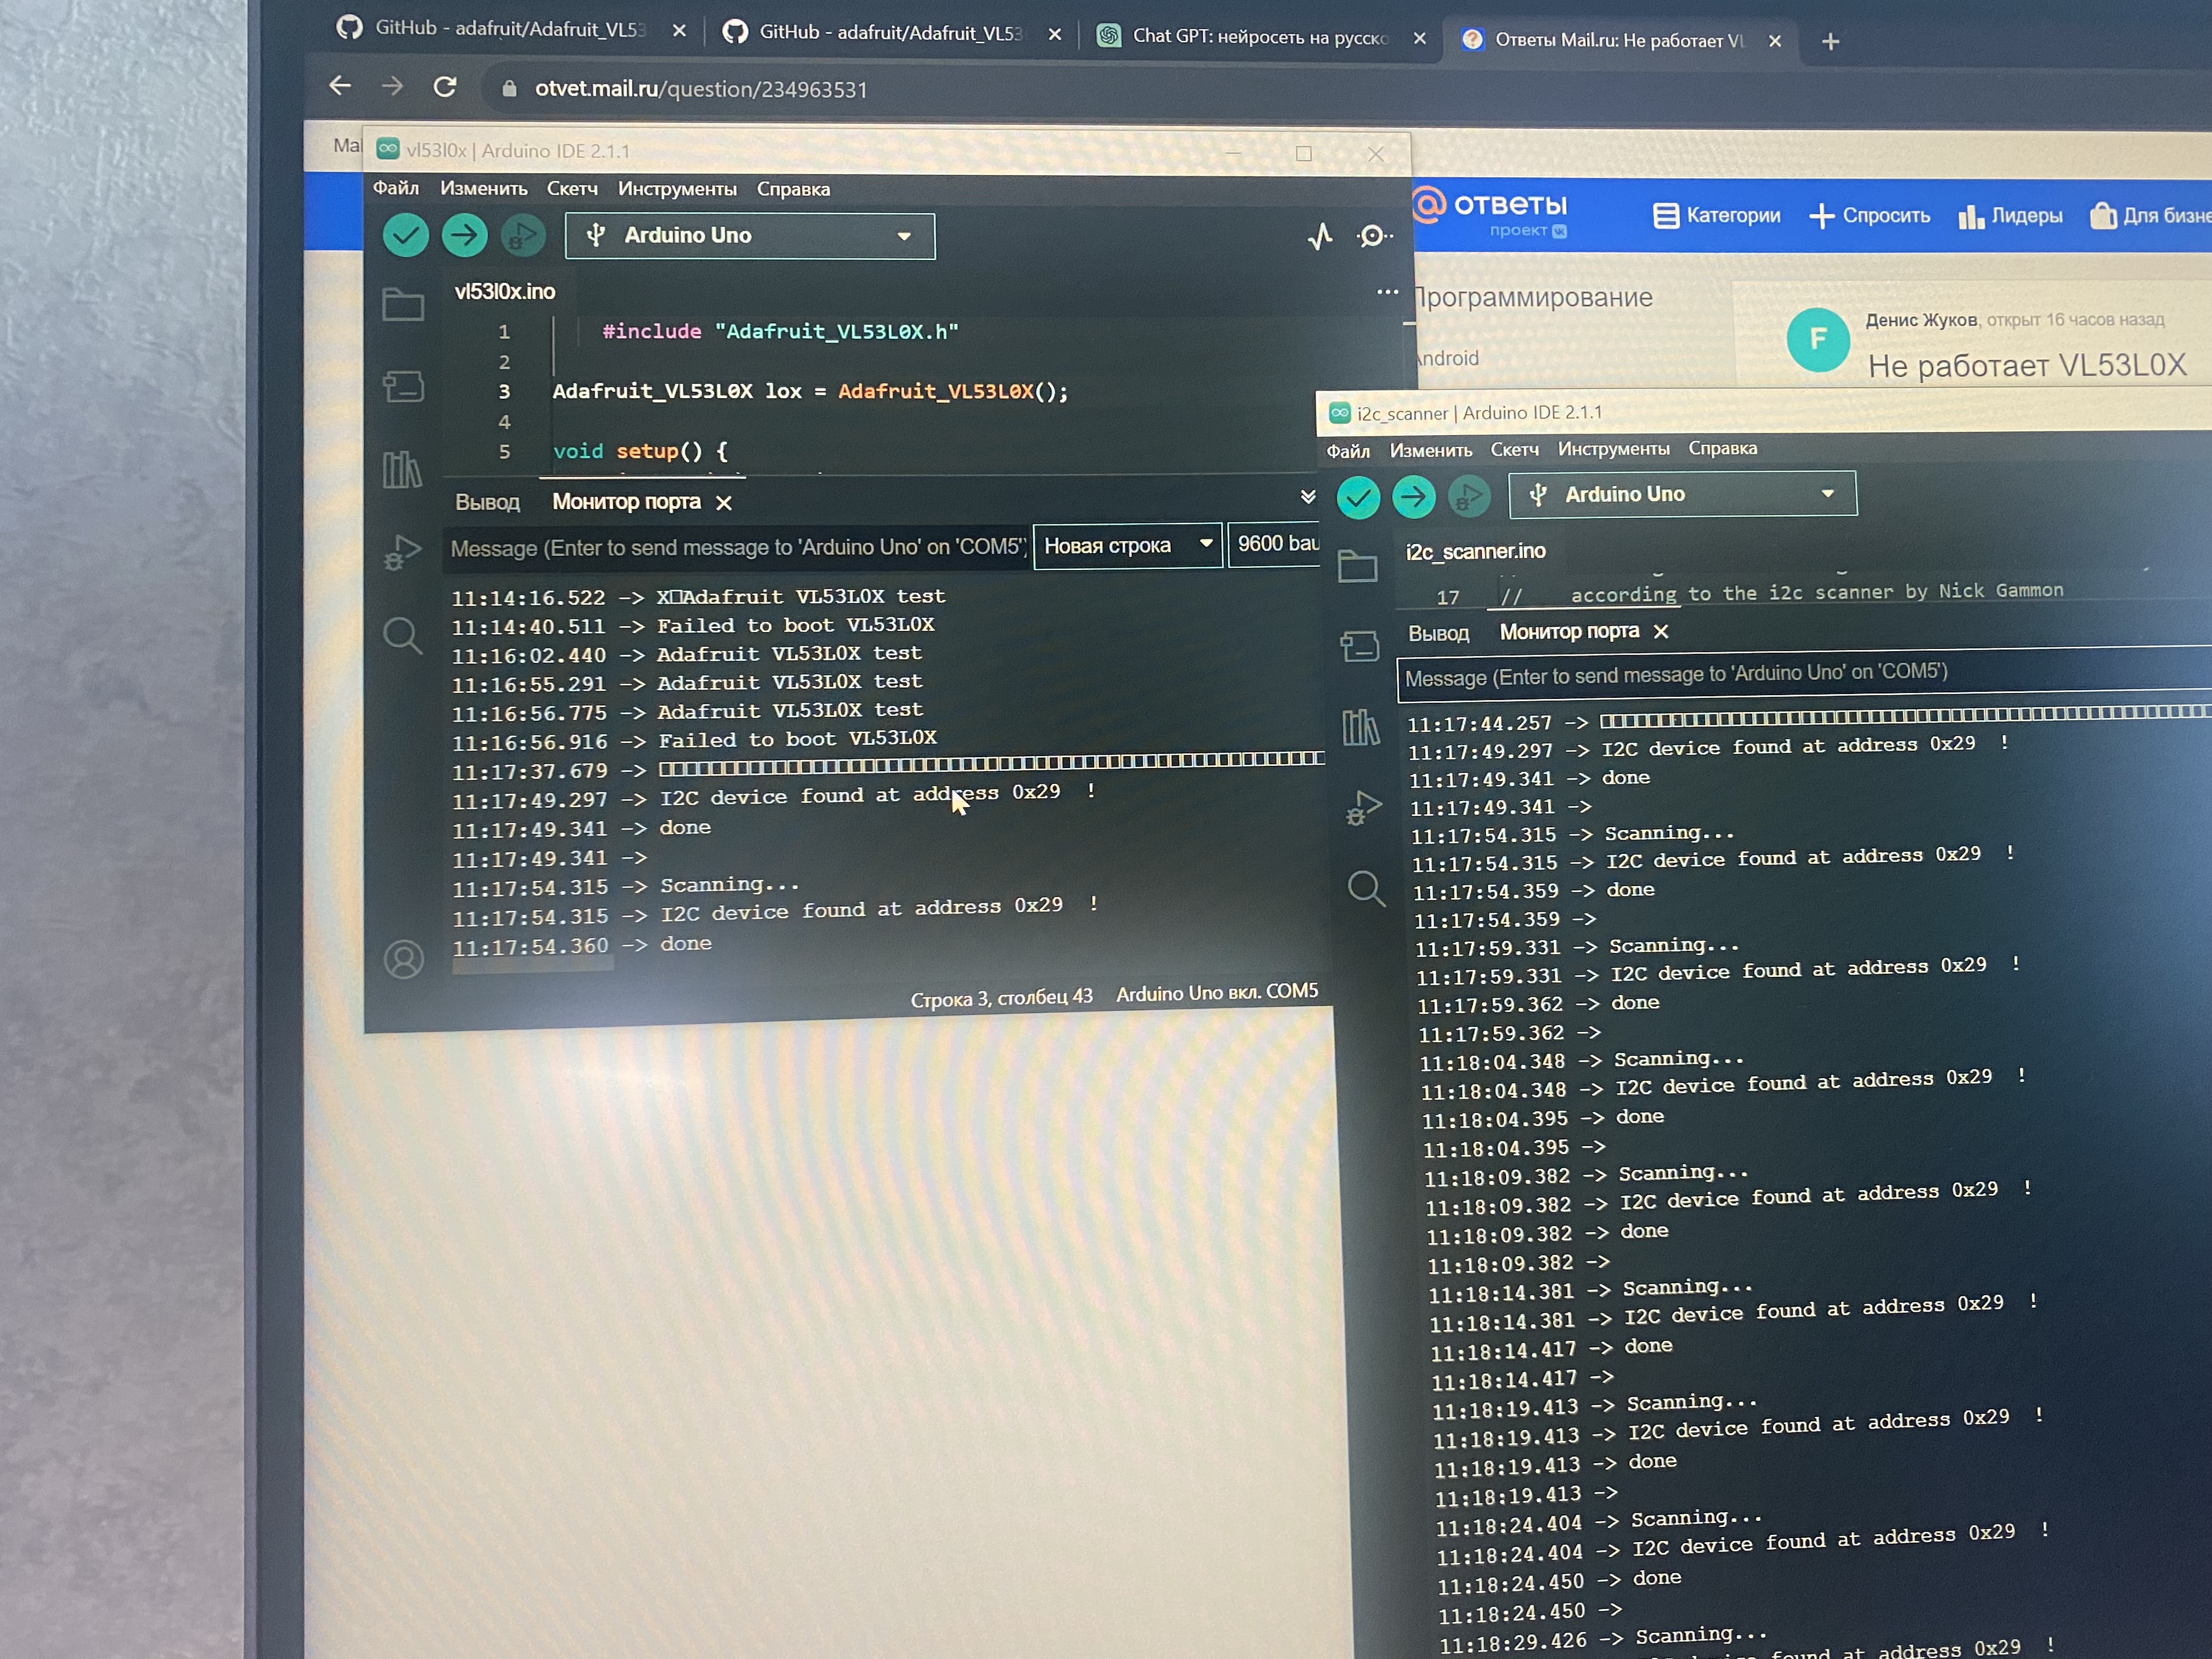Select Монитор порта tab in vl53l0x window
The width and height of the screenshot is (2212, 1659).
[x=626, y=502]
